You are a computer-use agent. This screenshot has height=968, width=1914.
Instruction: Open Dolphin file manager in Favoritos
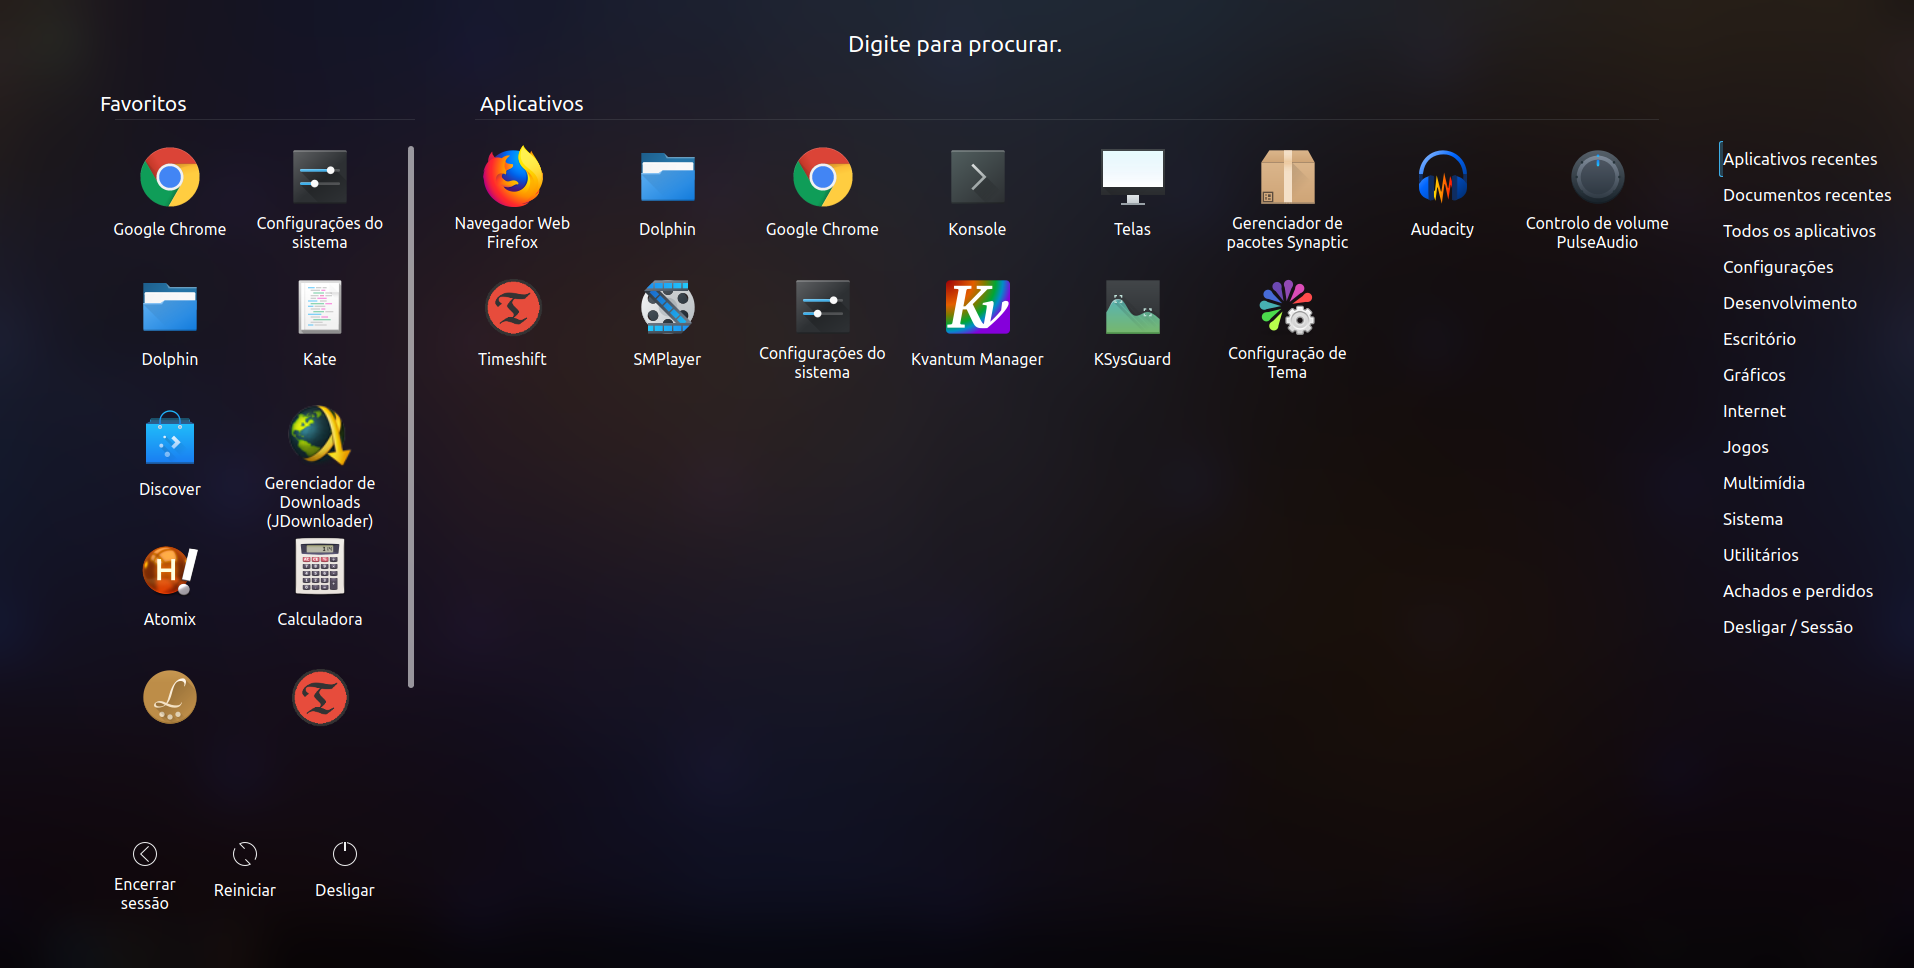pyautogui.click(x=170, y=323)
